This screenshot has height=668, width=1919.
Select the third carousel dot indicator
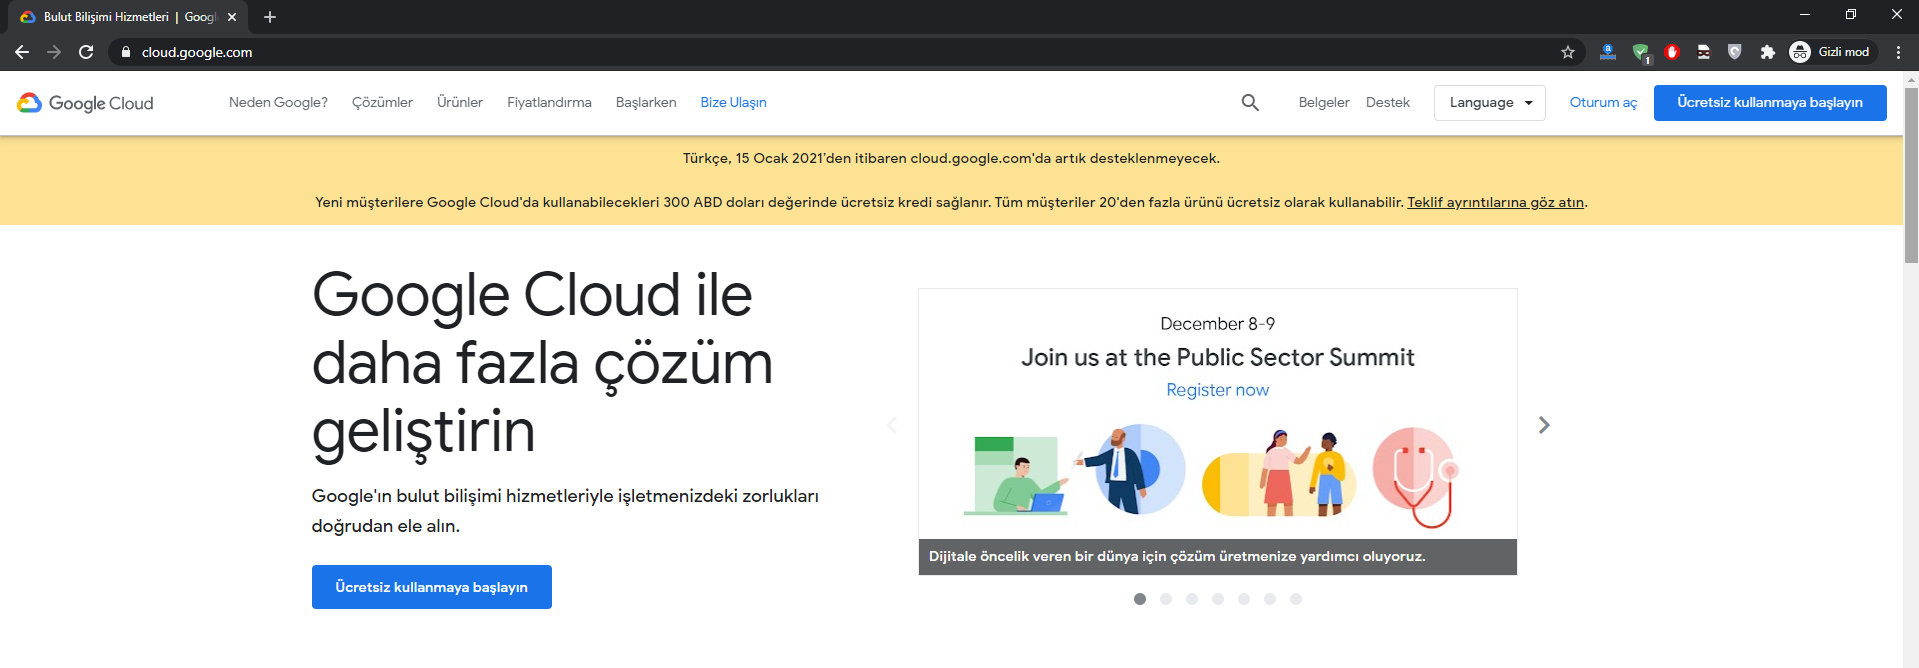pos(1192,599)
